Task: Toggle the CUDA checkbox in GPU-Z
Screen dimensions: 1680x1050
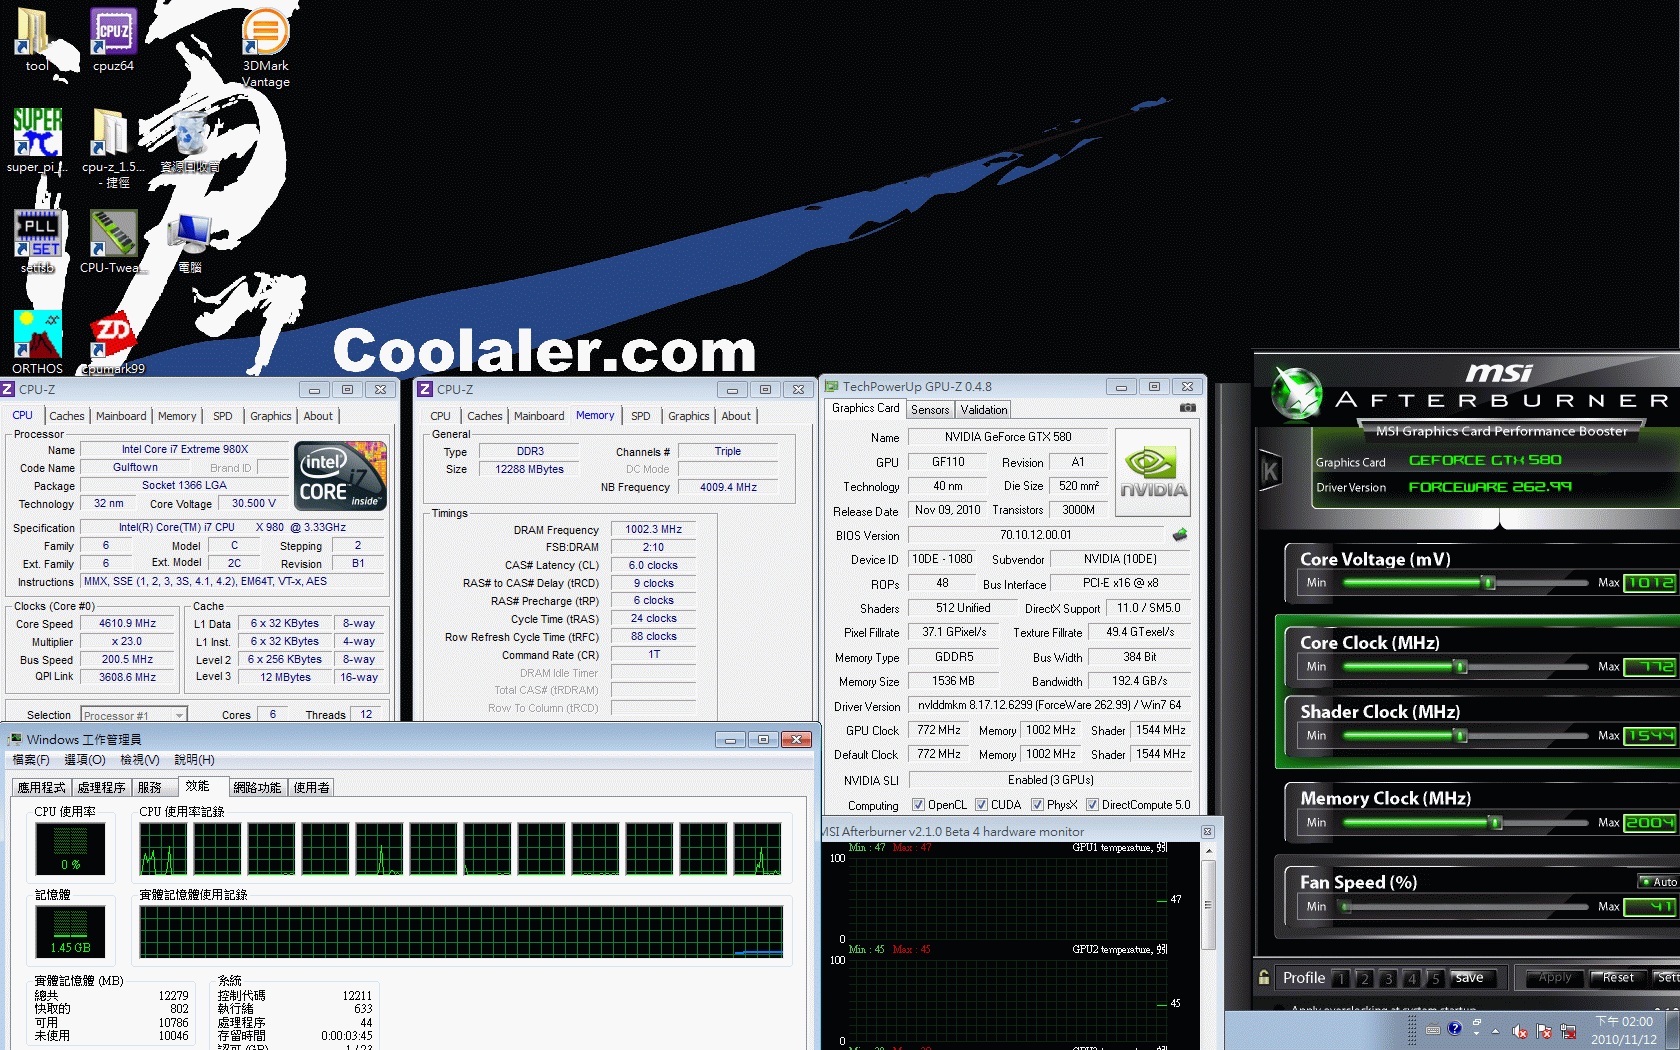Action: click(x=981, y=805)
